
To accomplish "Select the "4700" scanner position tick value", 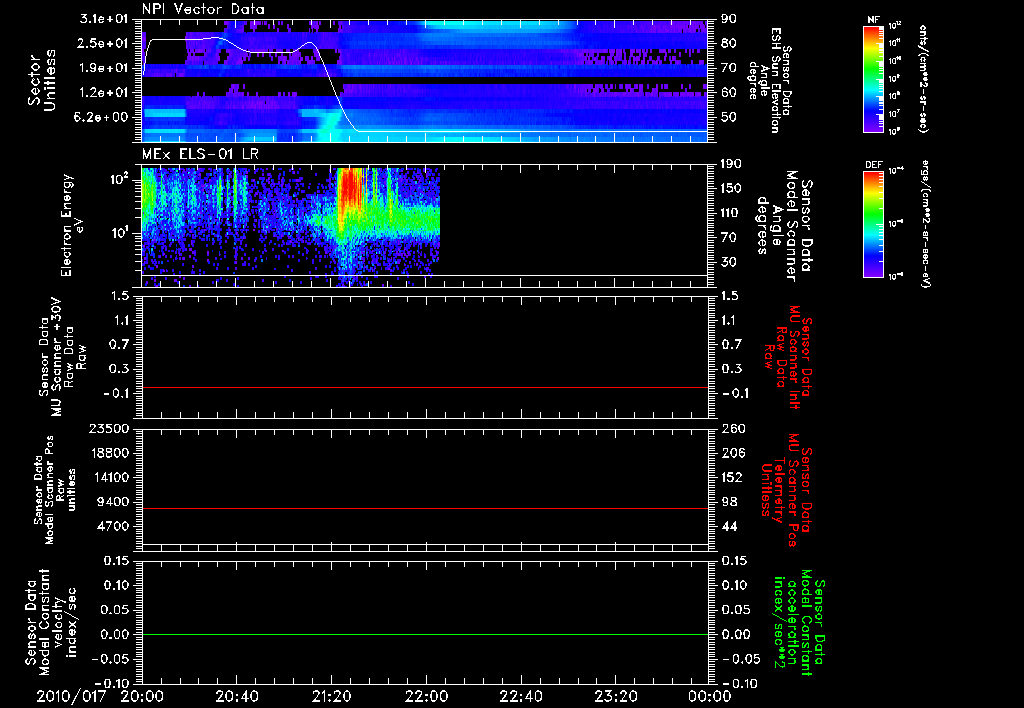I will coord(113,526).
